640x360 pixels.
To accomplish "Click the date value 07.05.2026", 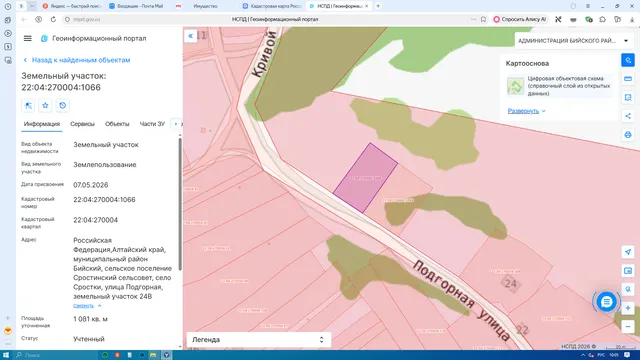I will 91,185.
